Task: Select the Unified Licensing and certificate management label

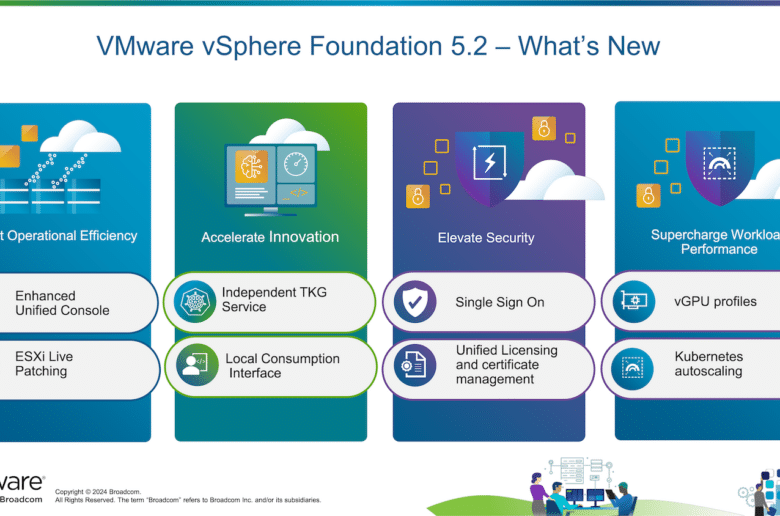Action: tap(506, 365)
